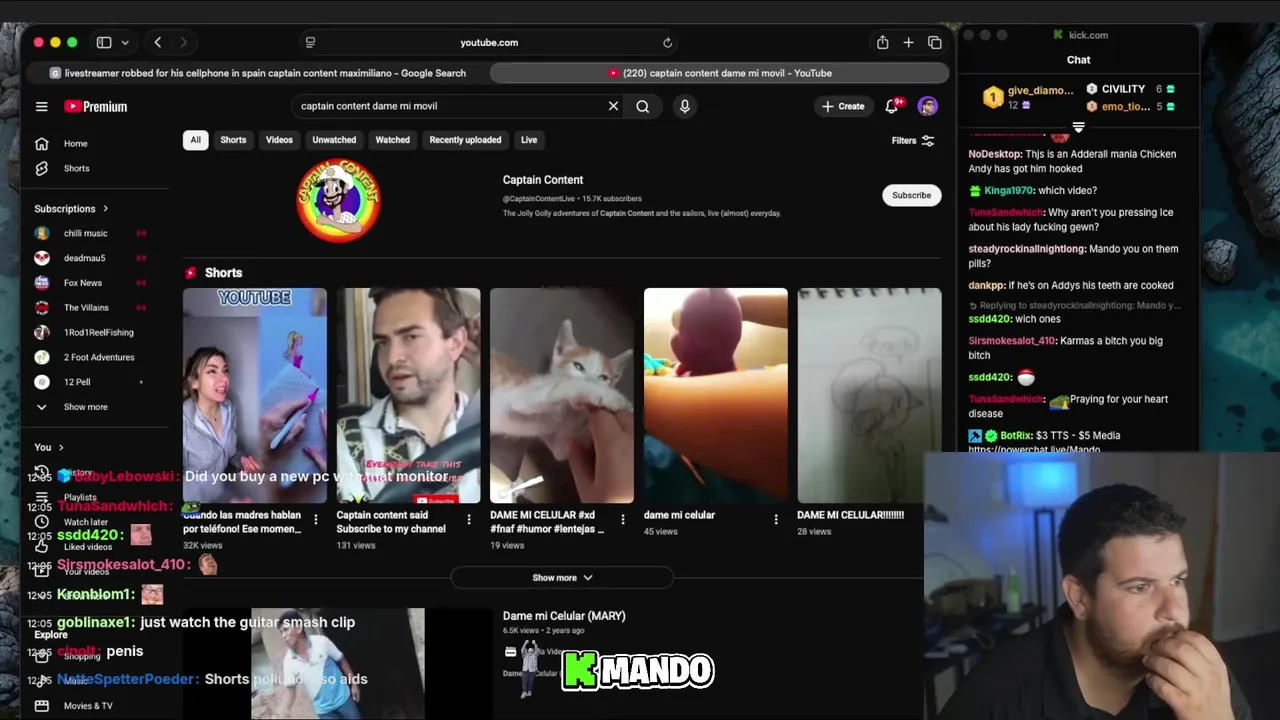This screenshot has height=720, width=1280.
Task: Subscribe to Captain Content channel
Action: tap(911, 195)
